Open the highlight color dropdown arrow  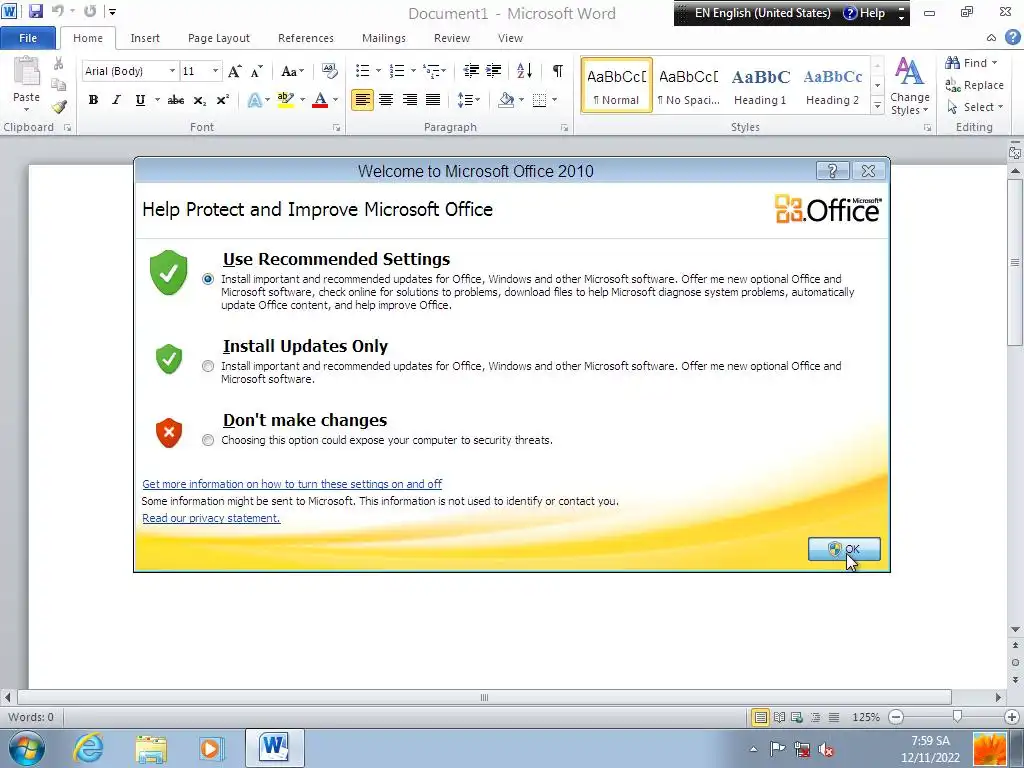tap(302, 100)
